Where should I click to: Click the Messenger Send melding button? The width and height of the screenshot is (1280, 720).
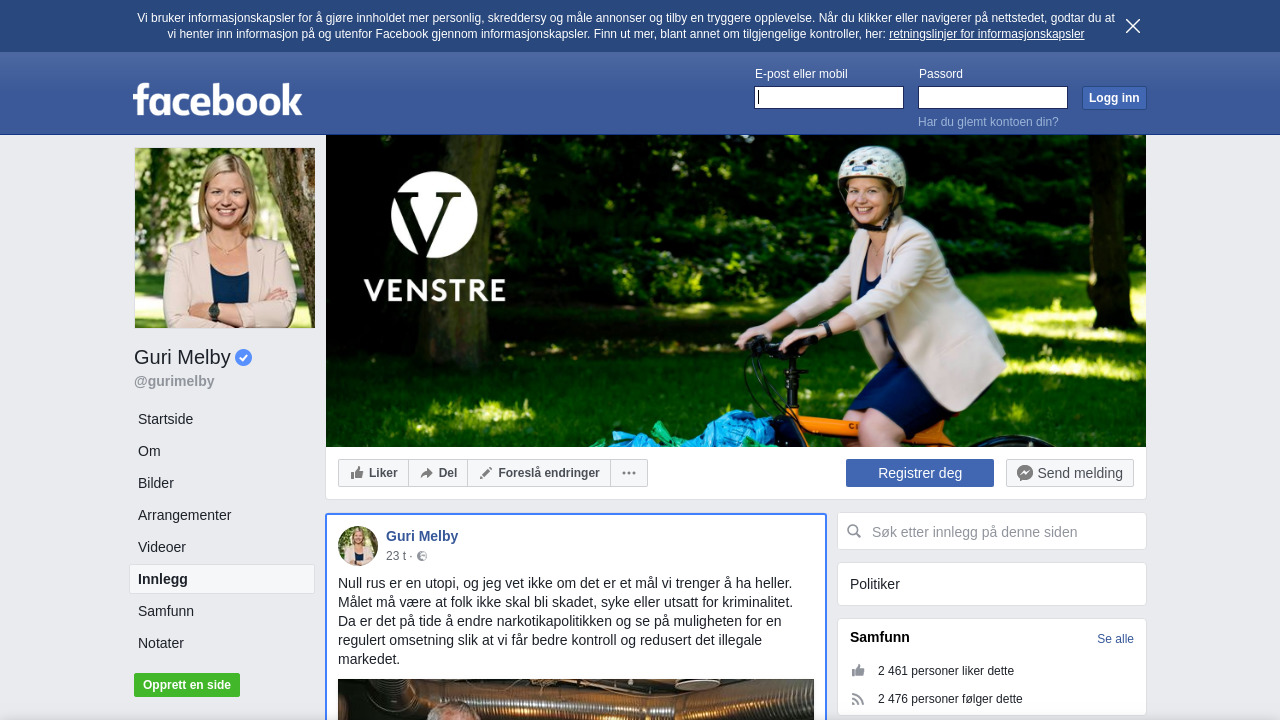tap(1070, 473)
